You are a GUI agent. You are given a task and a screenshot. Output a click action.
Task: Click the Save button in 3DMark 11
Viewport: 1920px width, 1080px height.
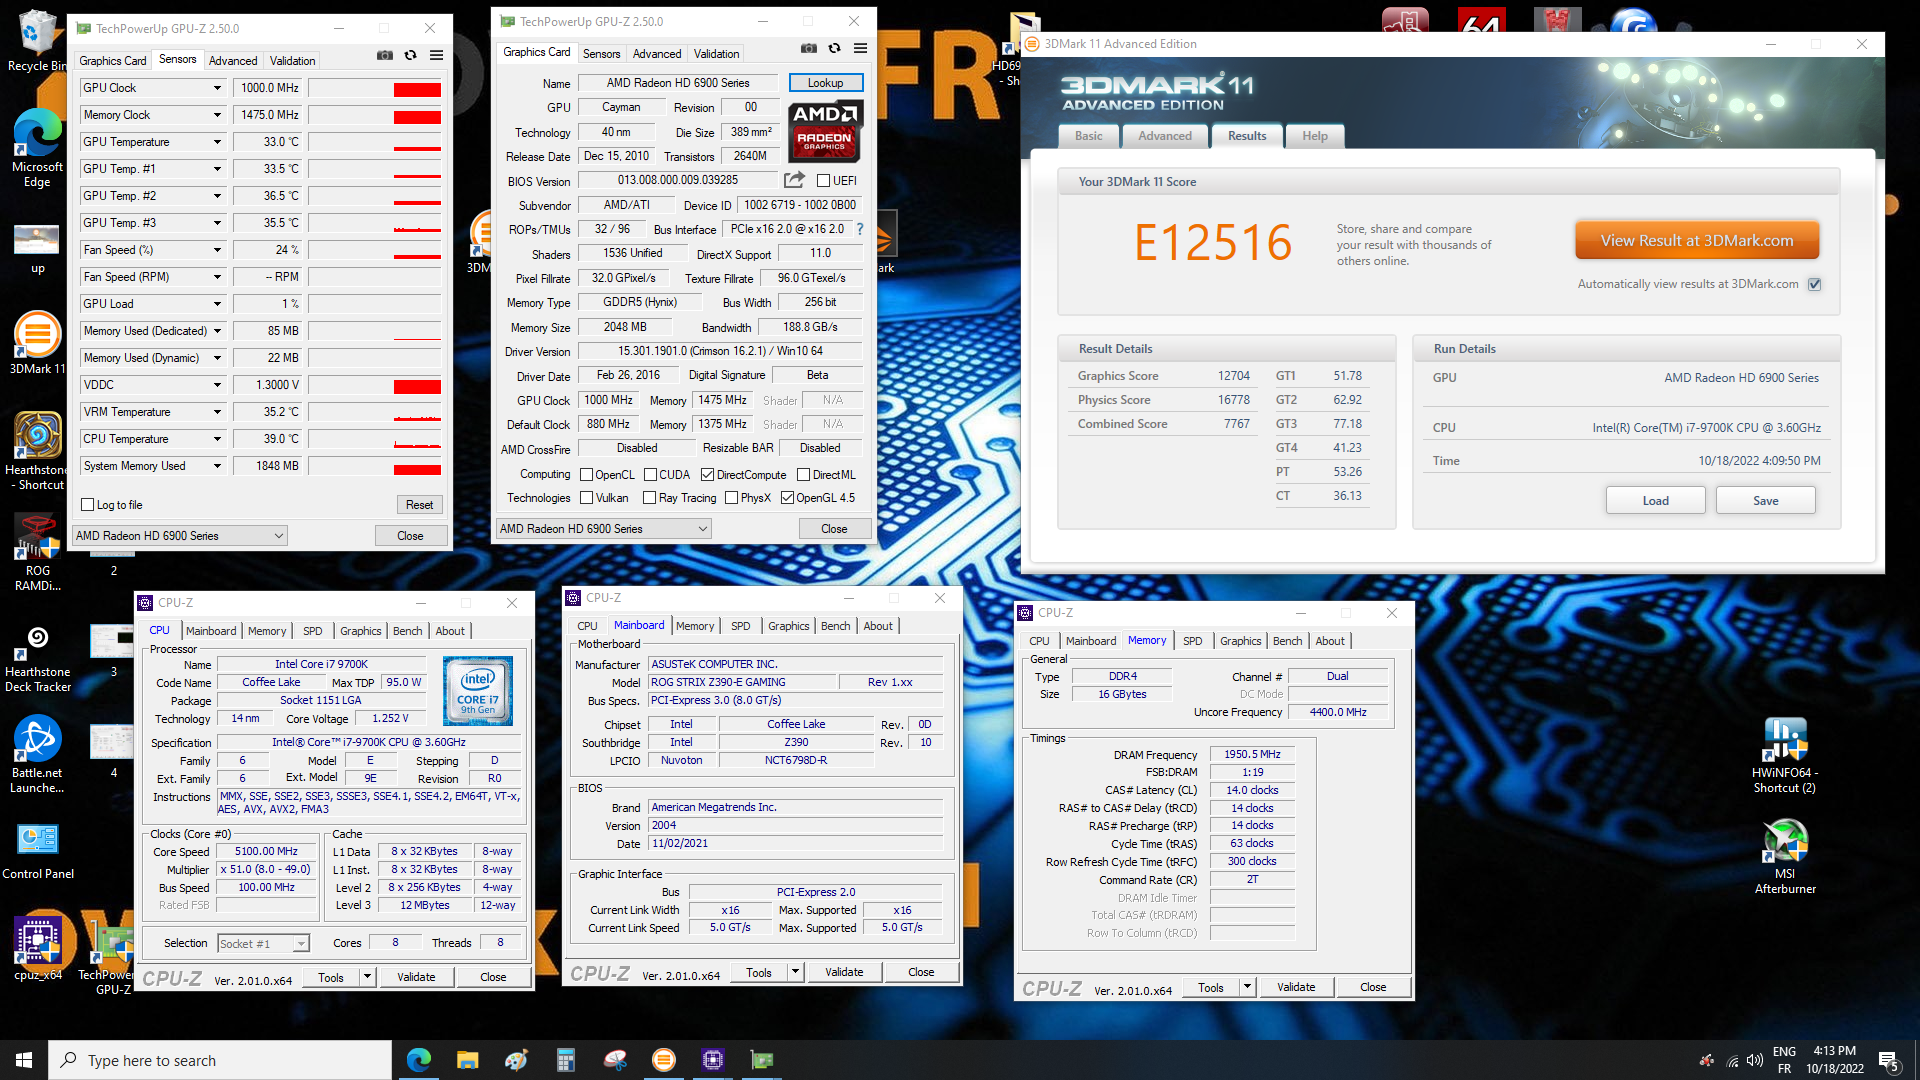(x=1766, y=501)
